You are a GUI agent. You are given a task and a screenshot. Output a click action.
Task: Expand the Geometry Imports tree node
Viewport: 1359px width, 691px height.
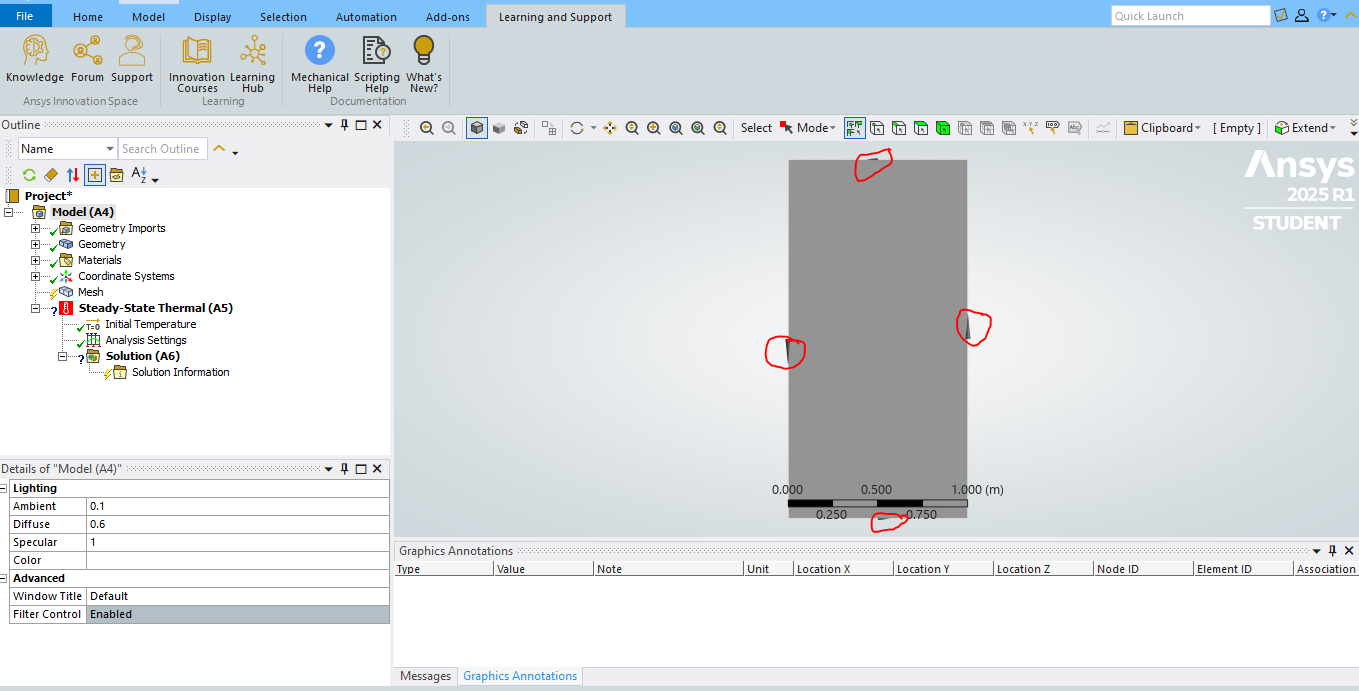pos(36,228)
